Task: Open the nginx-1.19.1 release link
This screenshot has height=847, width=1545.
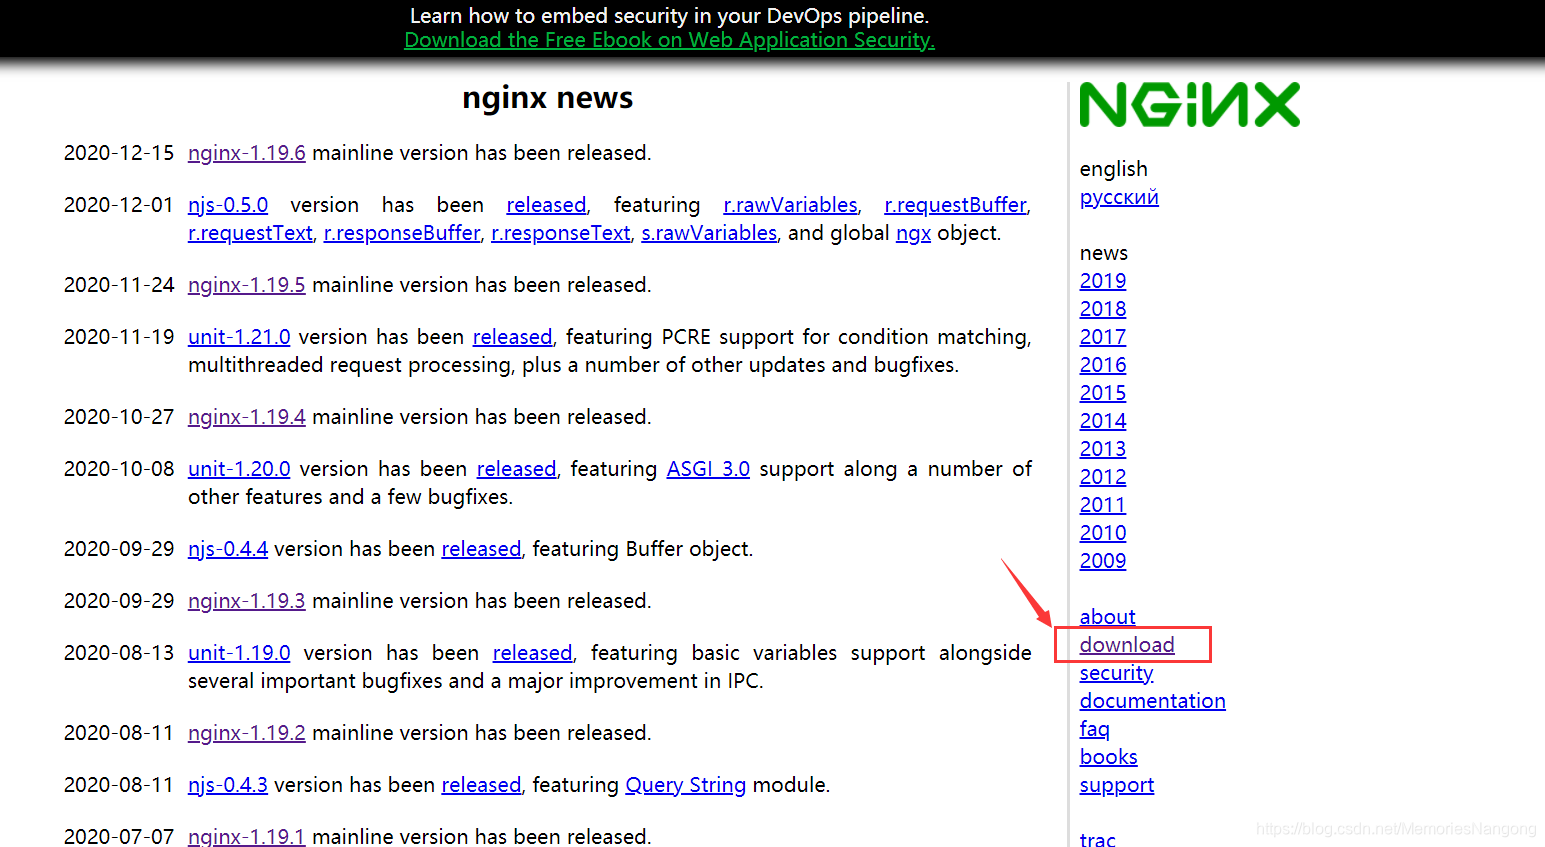Action: tap(246, 836)
